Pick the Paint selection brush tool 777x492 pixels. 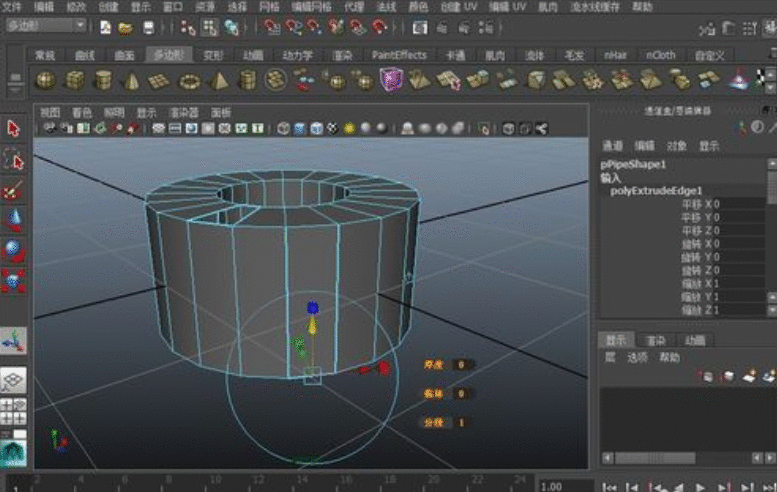pos(13,190)
